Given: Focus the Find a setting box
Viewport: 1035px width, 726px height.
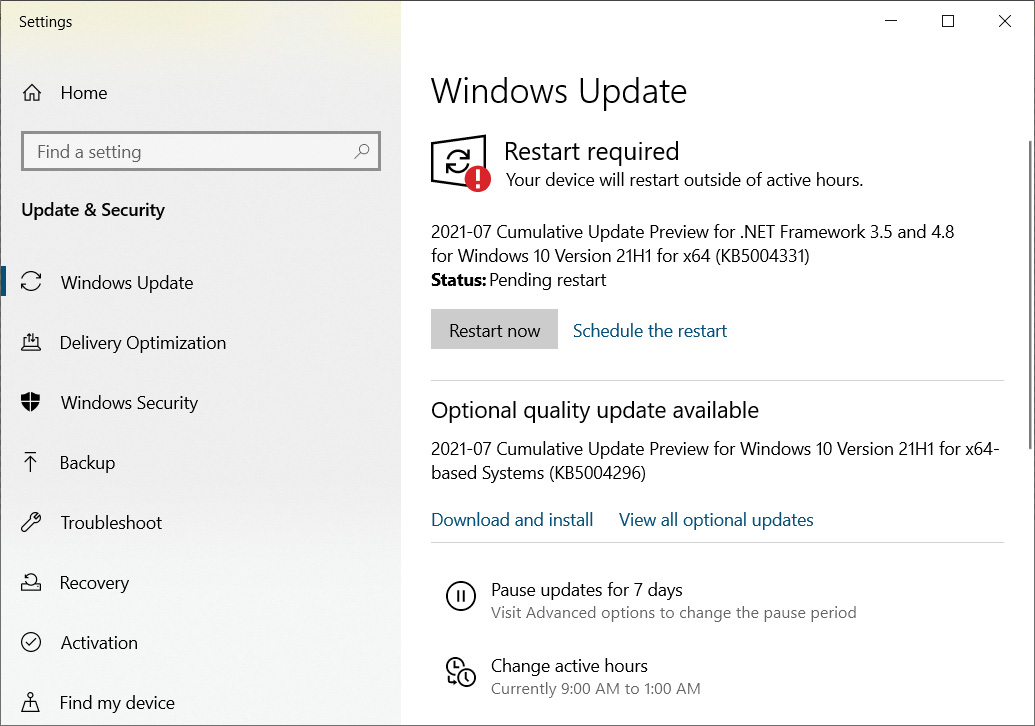Looking at the screenshot, I should 201,152.
